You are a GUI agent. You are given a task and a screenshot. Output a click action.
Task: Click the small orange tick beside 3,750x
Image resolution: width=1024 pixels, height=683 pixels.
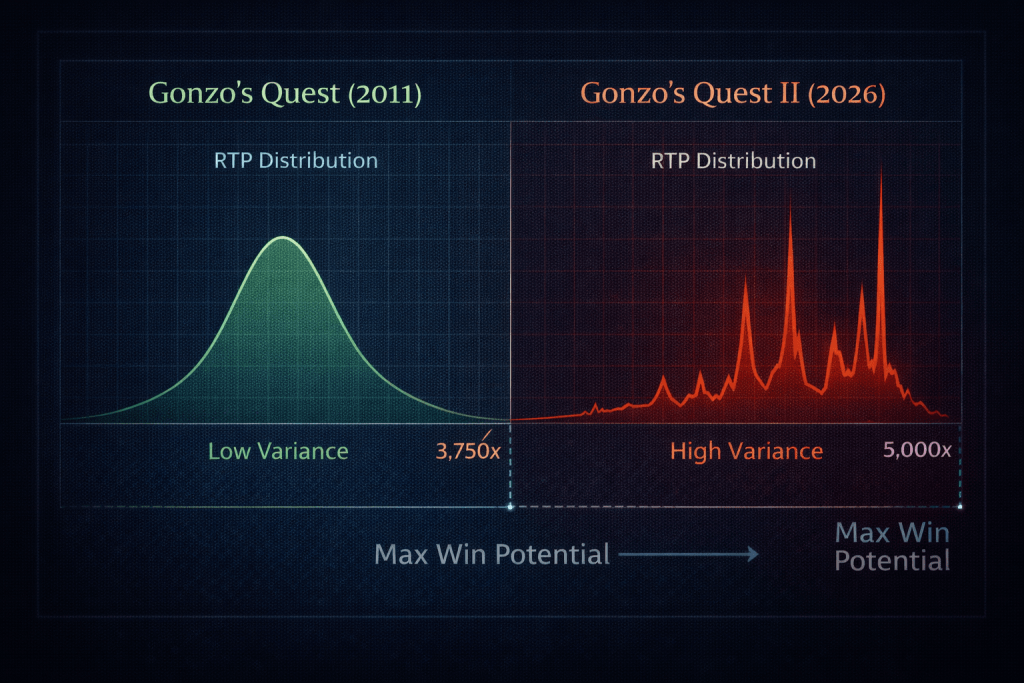487,435
